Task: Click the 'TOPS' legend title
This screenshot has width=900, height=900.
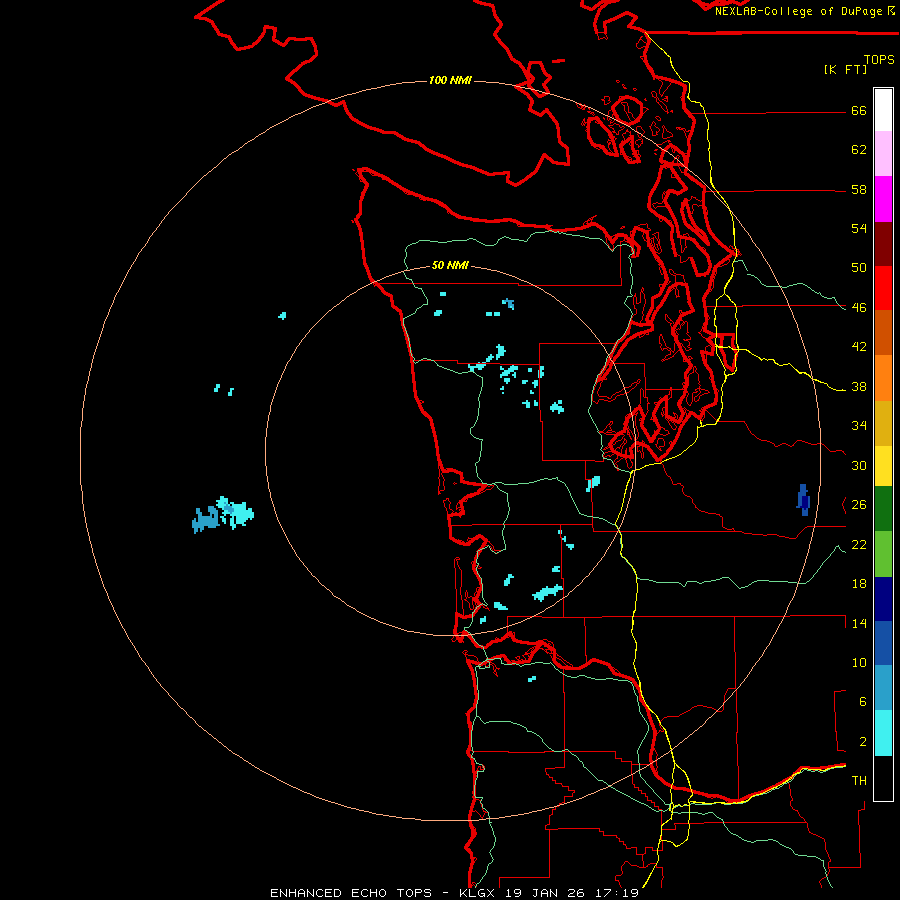Action: [x=879, y=59]
